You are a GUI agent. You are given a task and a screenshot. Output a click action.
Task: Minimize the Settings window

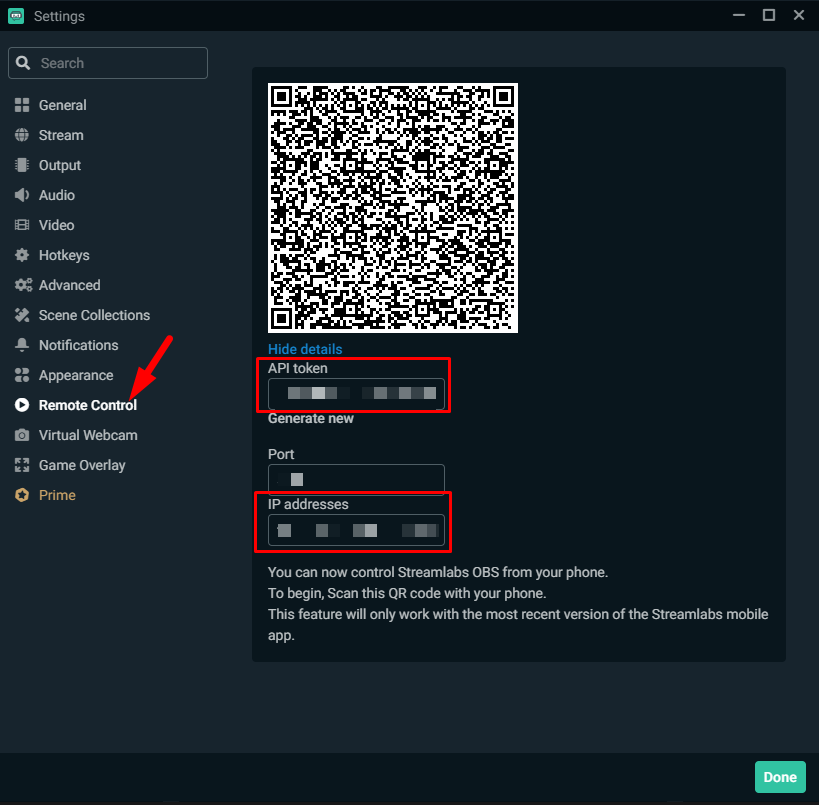pyautogui.click(x=739, y=16)
